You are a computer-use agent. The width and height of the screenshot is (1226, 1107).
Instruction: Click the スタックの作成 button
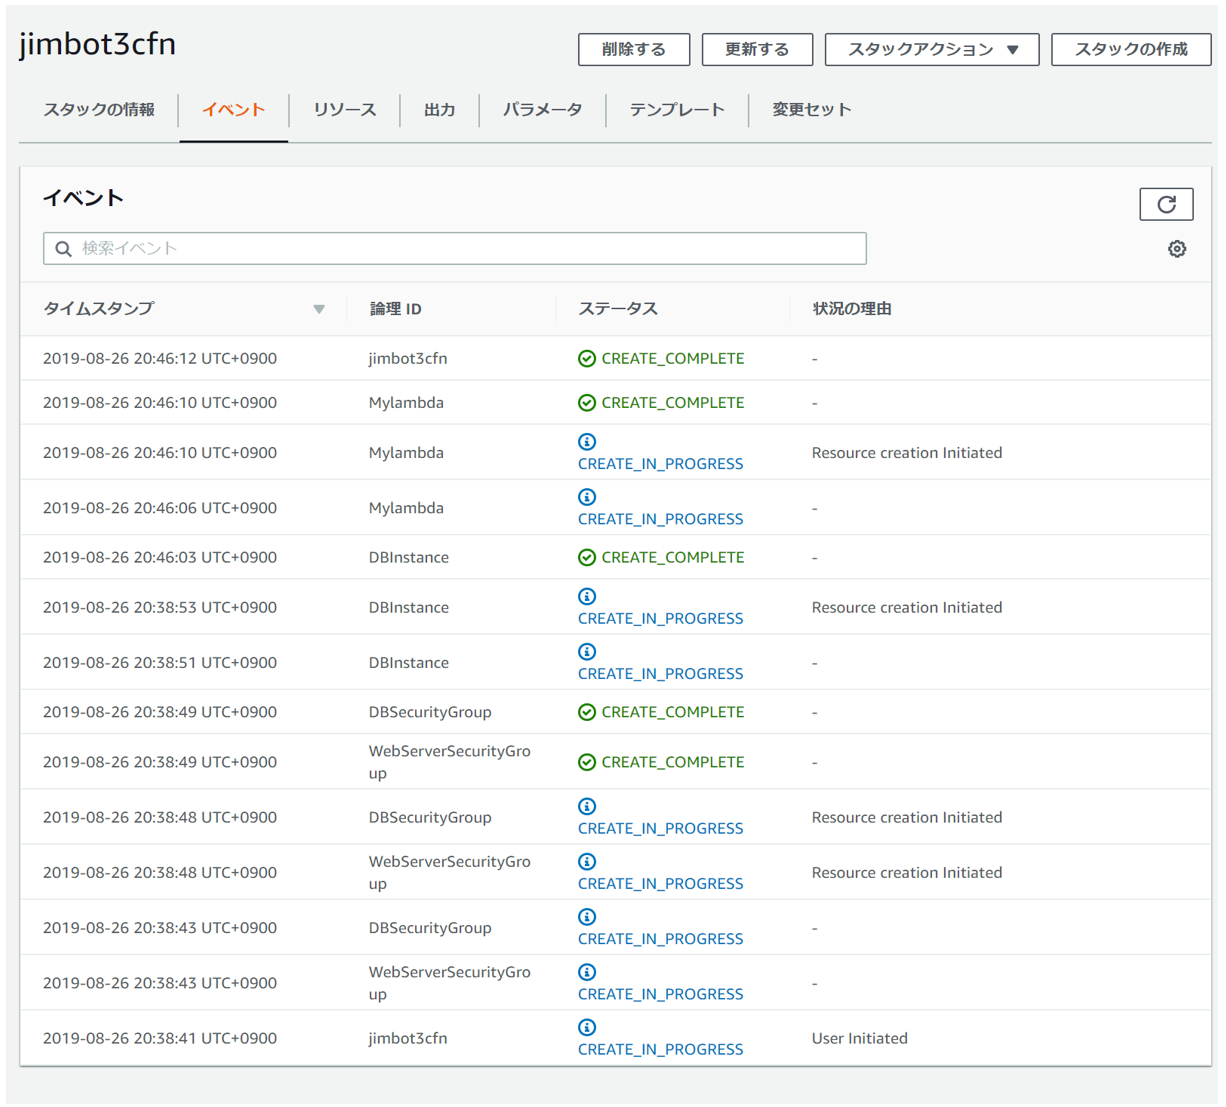(x=1131, y=49)
